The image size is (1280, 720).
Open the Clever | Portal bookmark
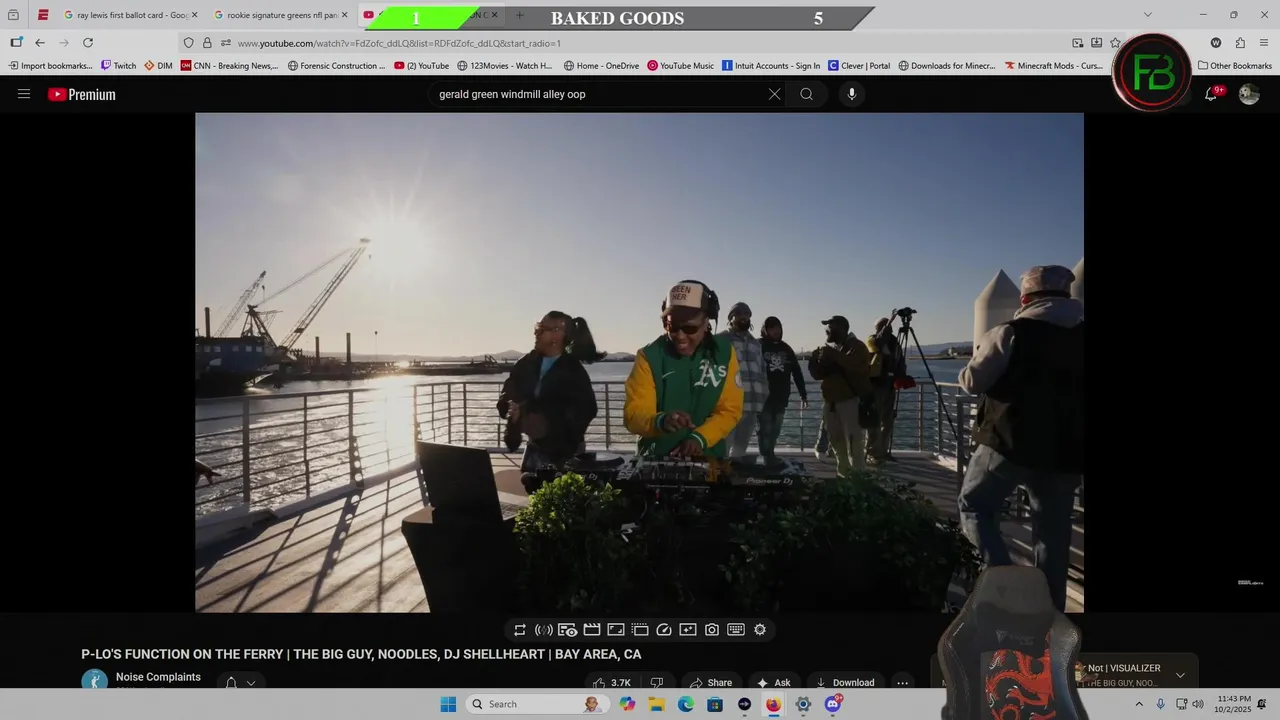858,66
